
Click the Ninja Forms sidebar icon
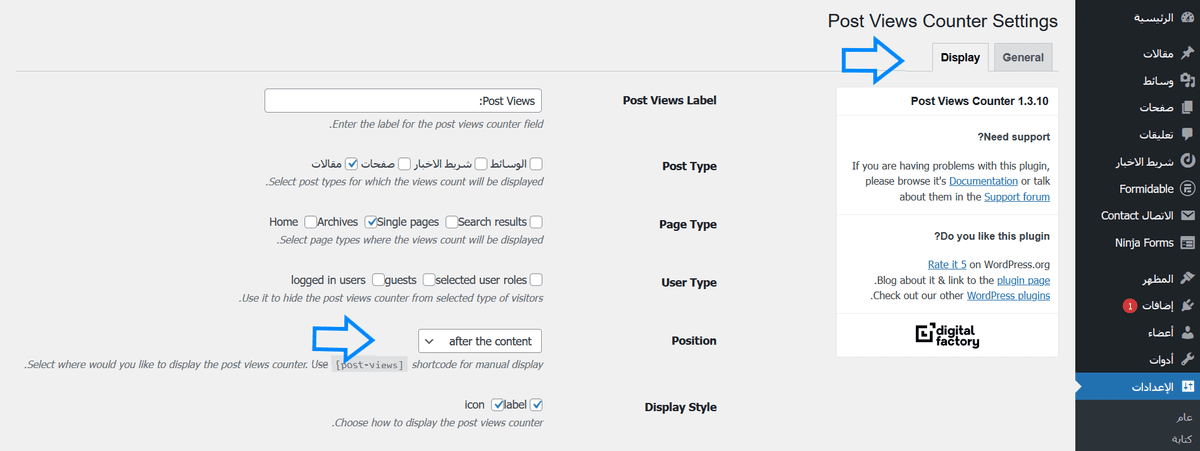pos(1187,242)
